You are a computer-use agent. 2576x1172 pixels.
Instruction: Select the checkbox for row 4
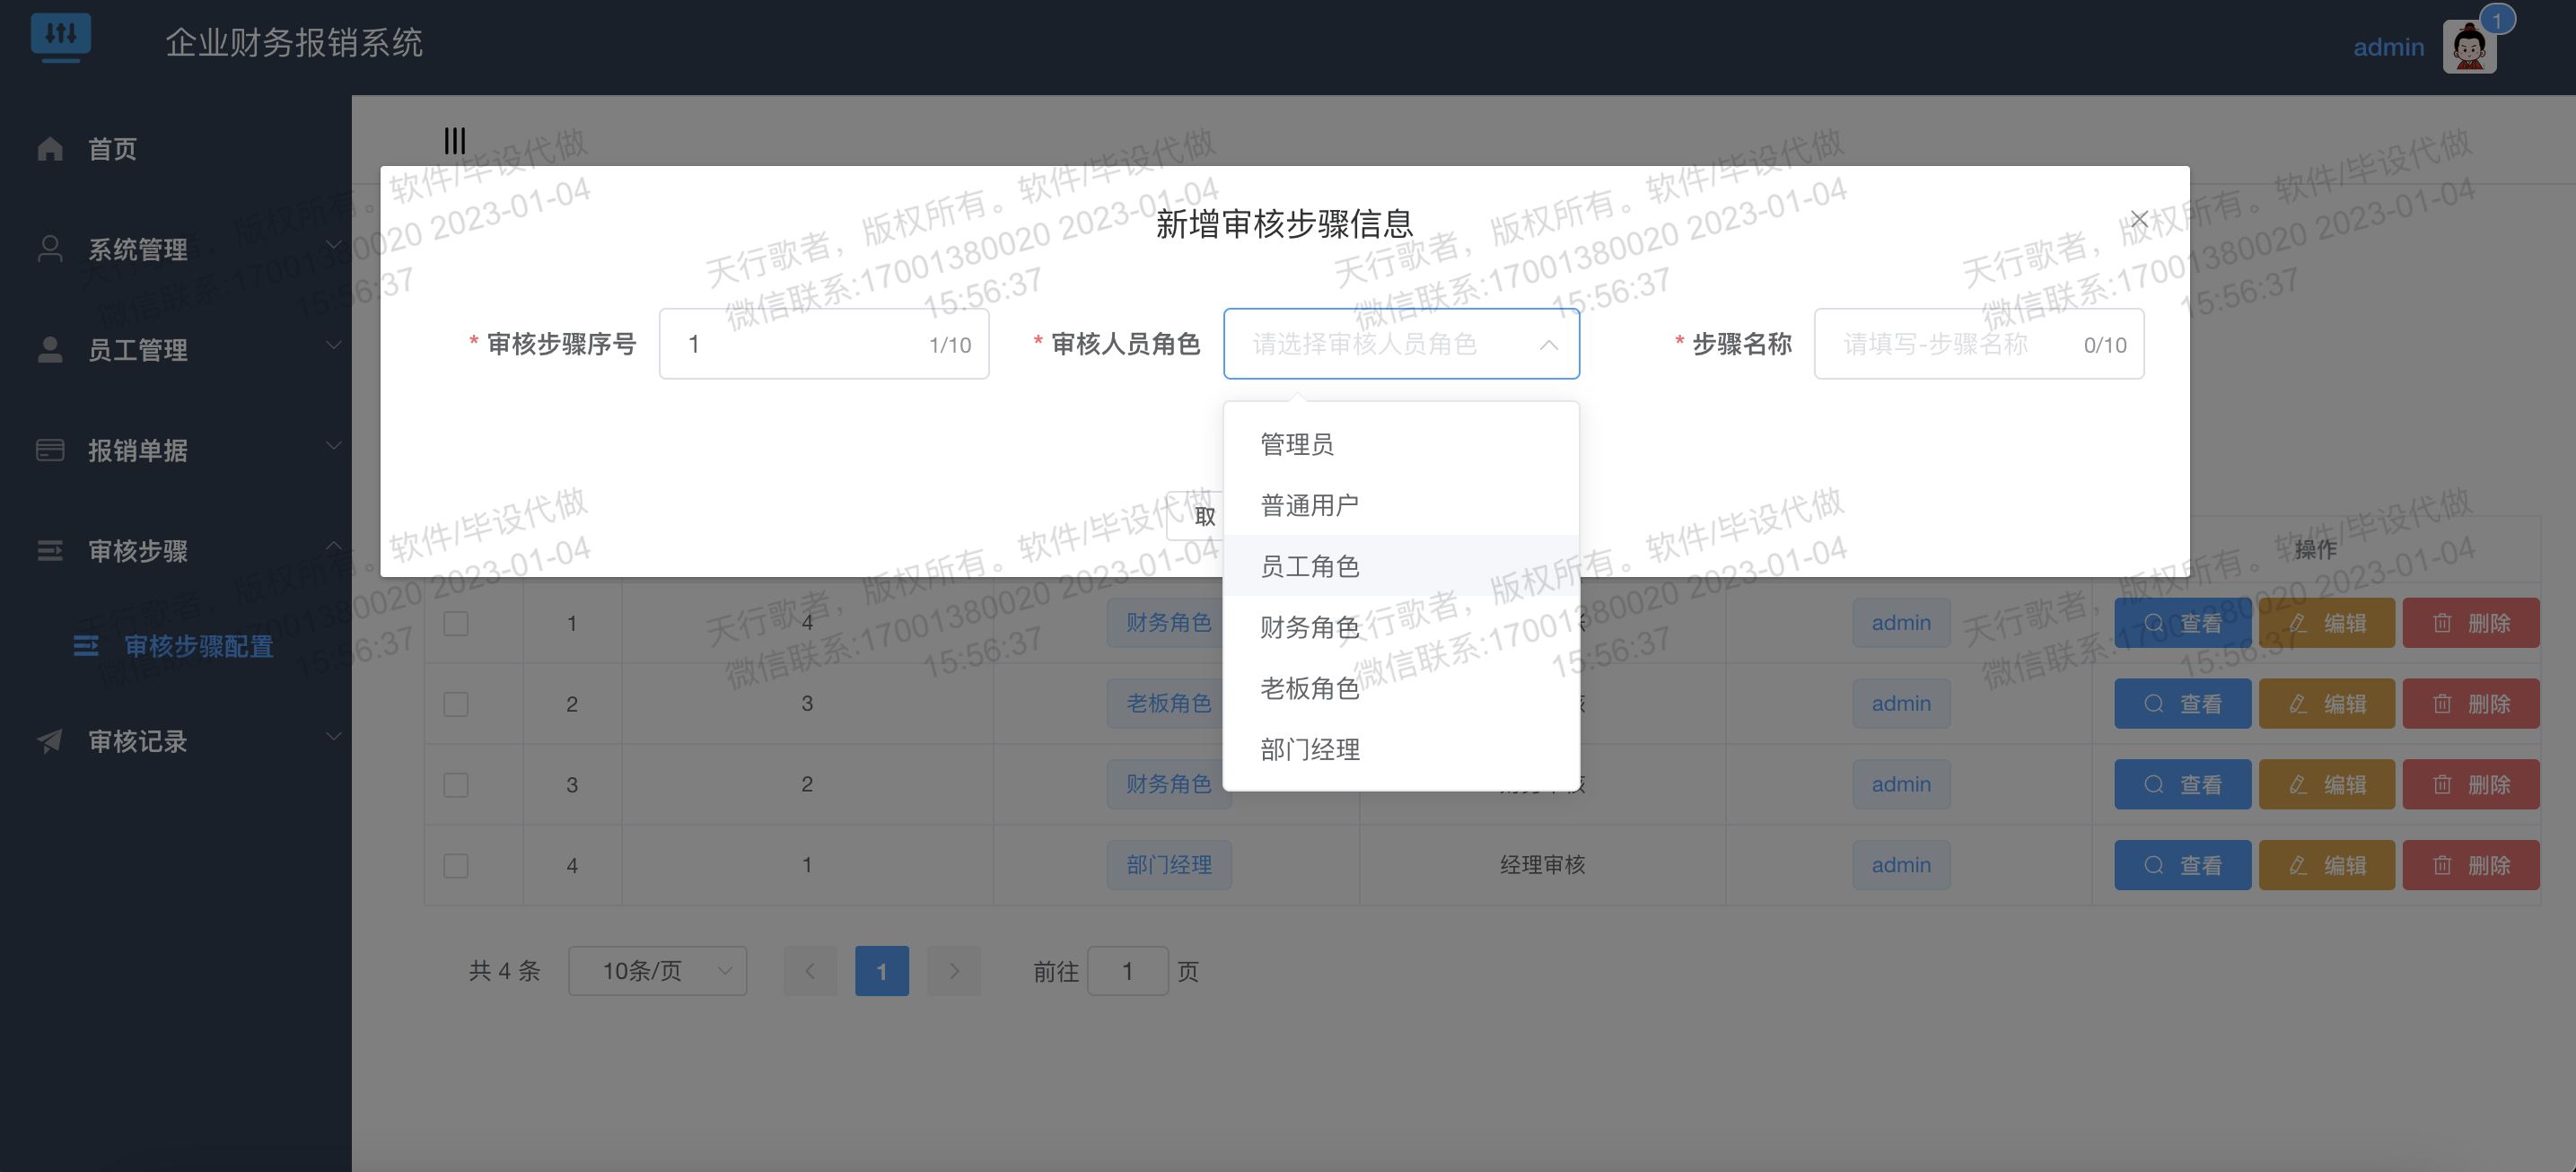click(x=456, y=865)
